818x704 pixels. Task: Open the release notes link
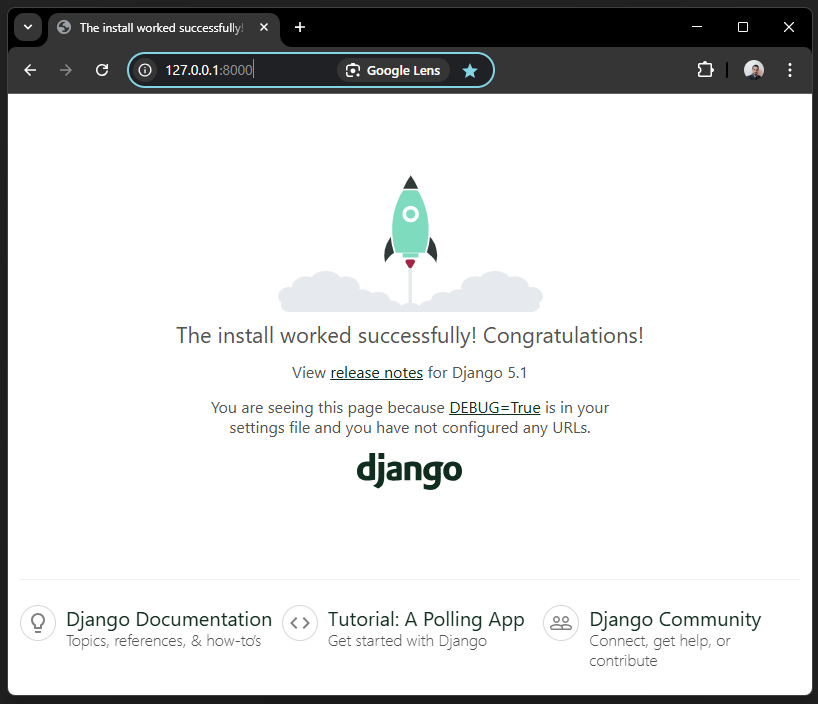tap(376, 373)
